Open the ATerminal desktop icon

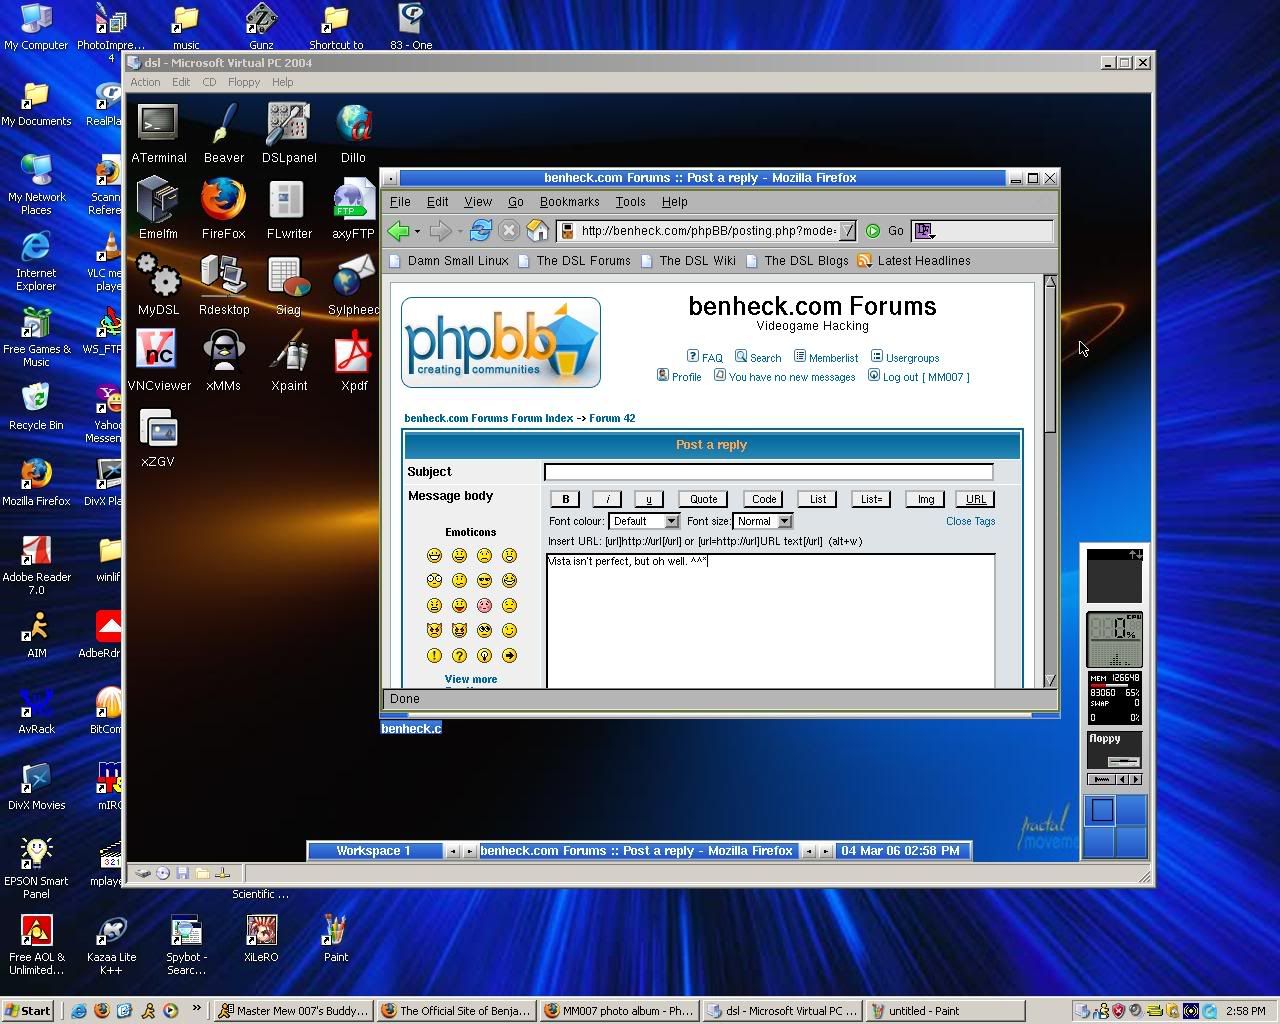point(158,124)
